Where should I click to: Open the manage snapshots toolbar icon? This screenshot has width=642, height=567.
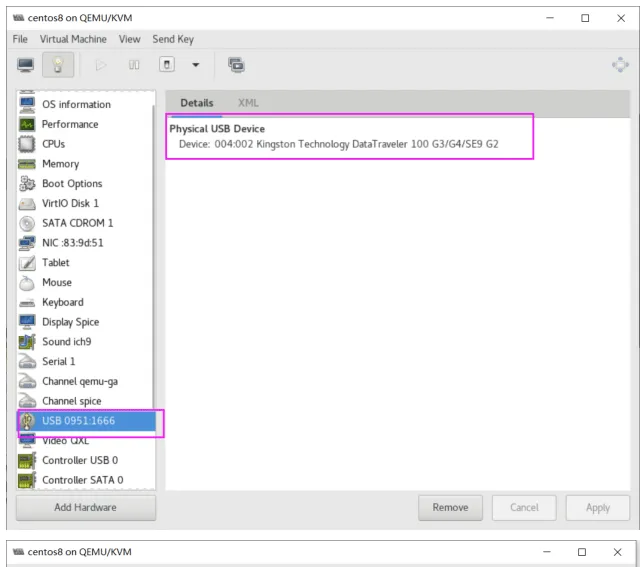tap(236, 65)
